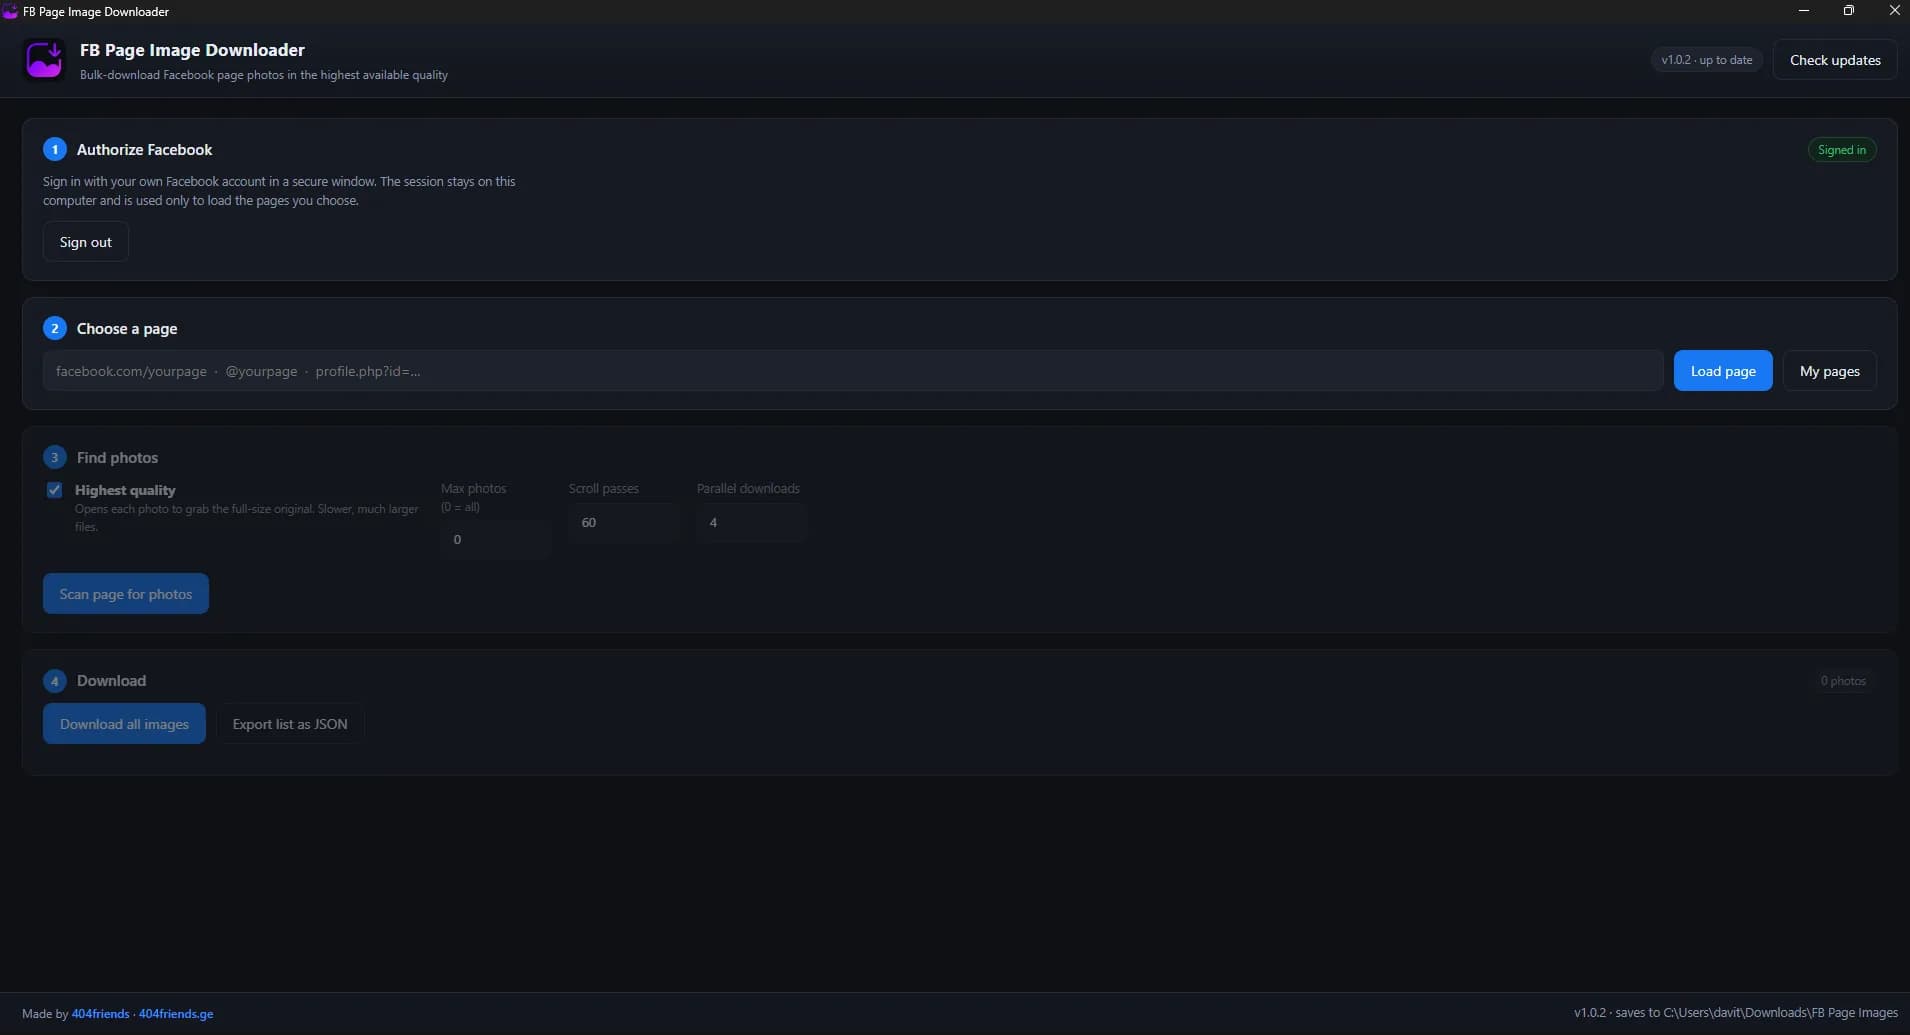This screenshot has height=1035, width=1910.
Task: Click the page URL input field
Action: pos(852,371)
